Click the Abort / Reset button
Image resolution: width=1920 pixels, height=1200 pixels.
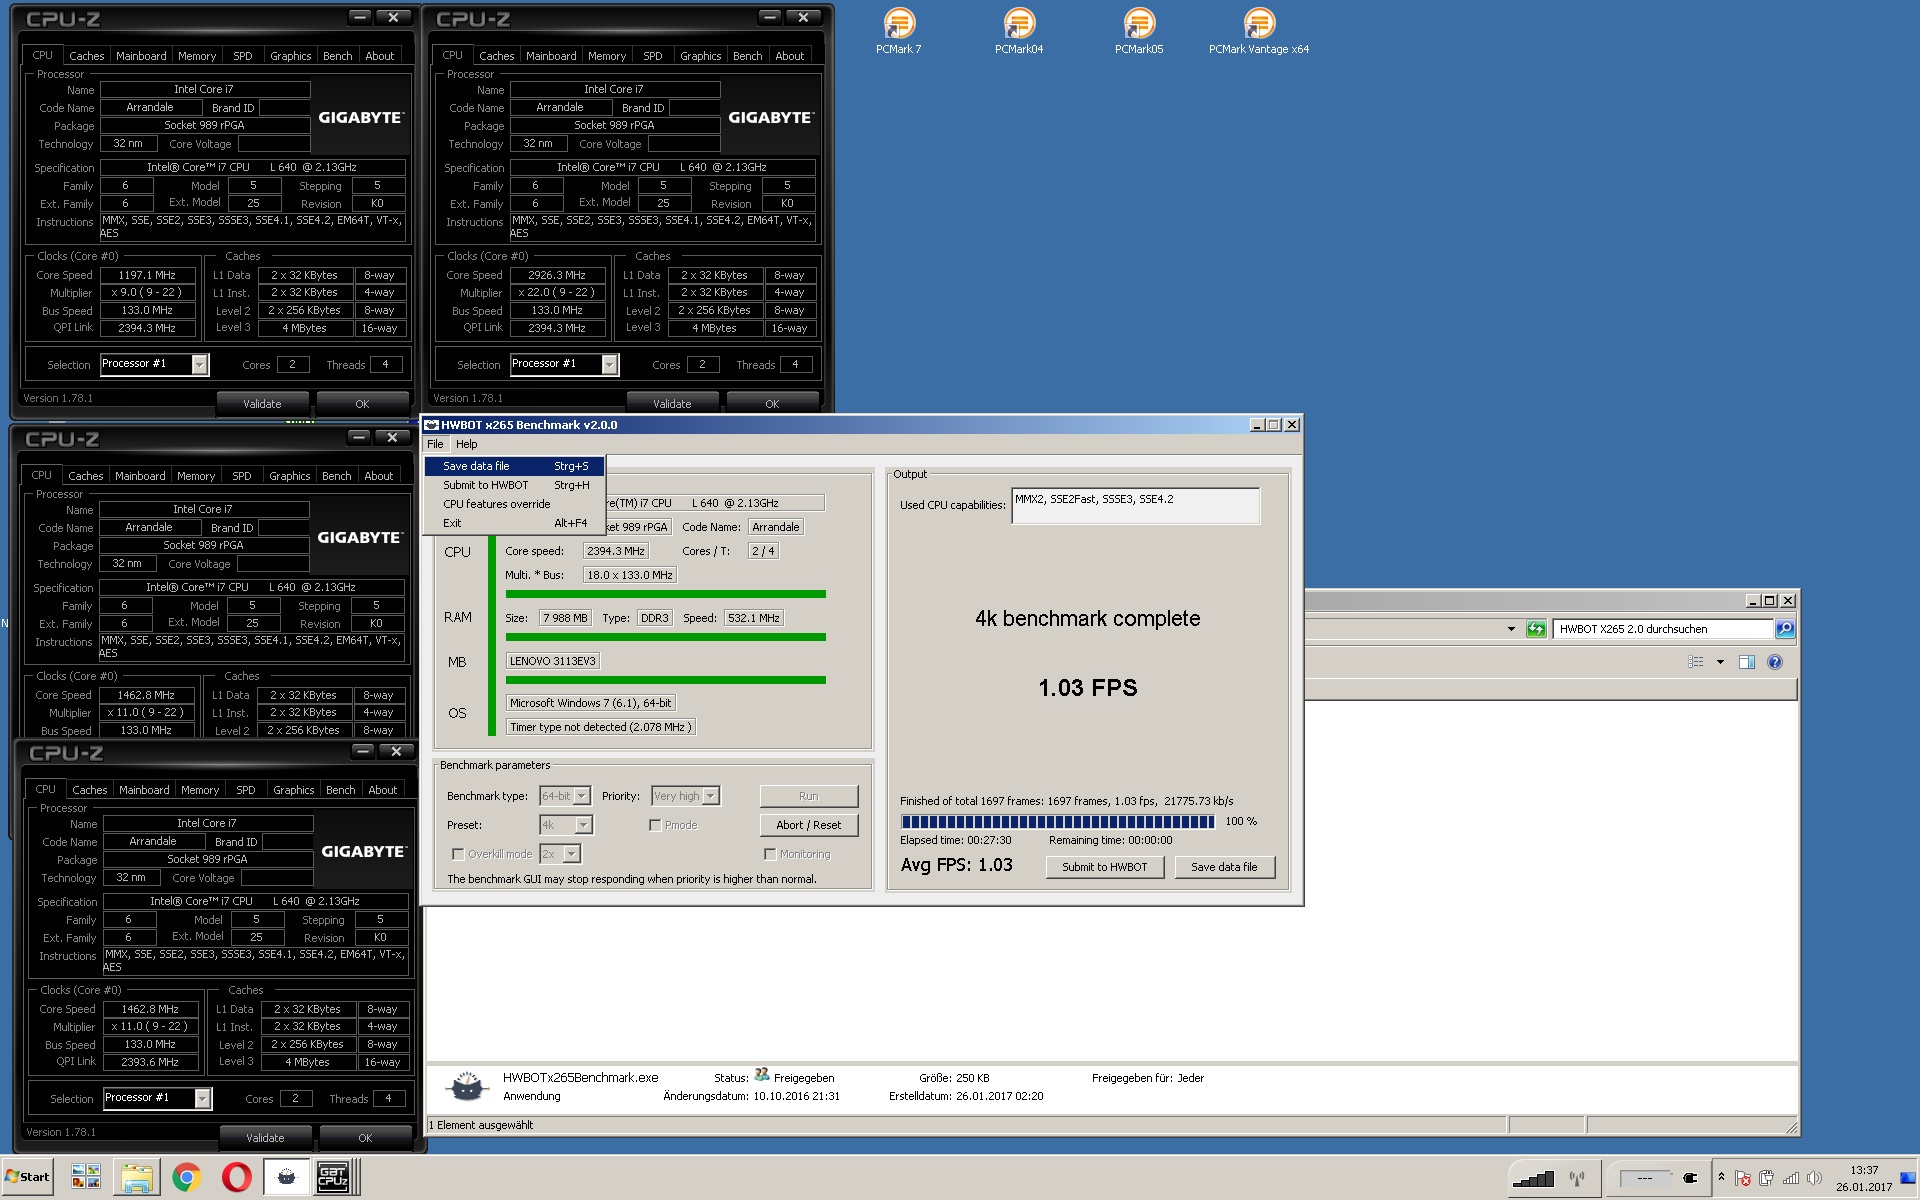tap(808, 825)
